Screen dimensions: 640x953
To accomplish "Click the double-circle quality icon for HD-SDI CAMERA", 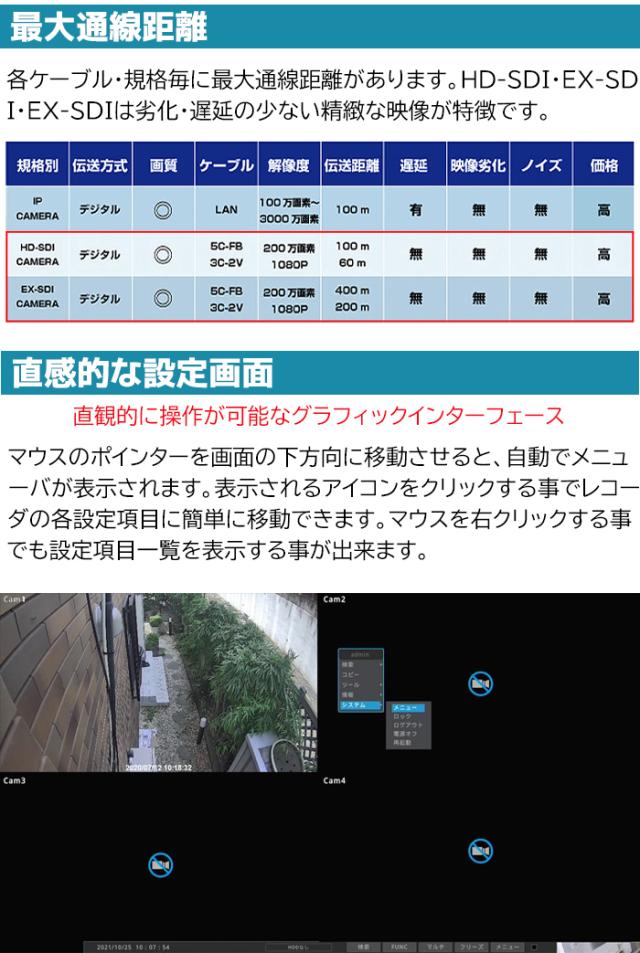I will coord(163,255).
